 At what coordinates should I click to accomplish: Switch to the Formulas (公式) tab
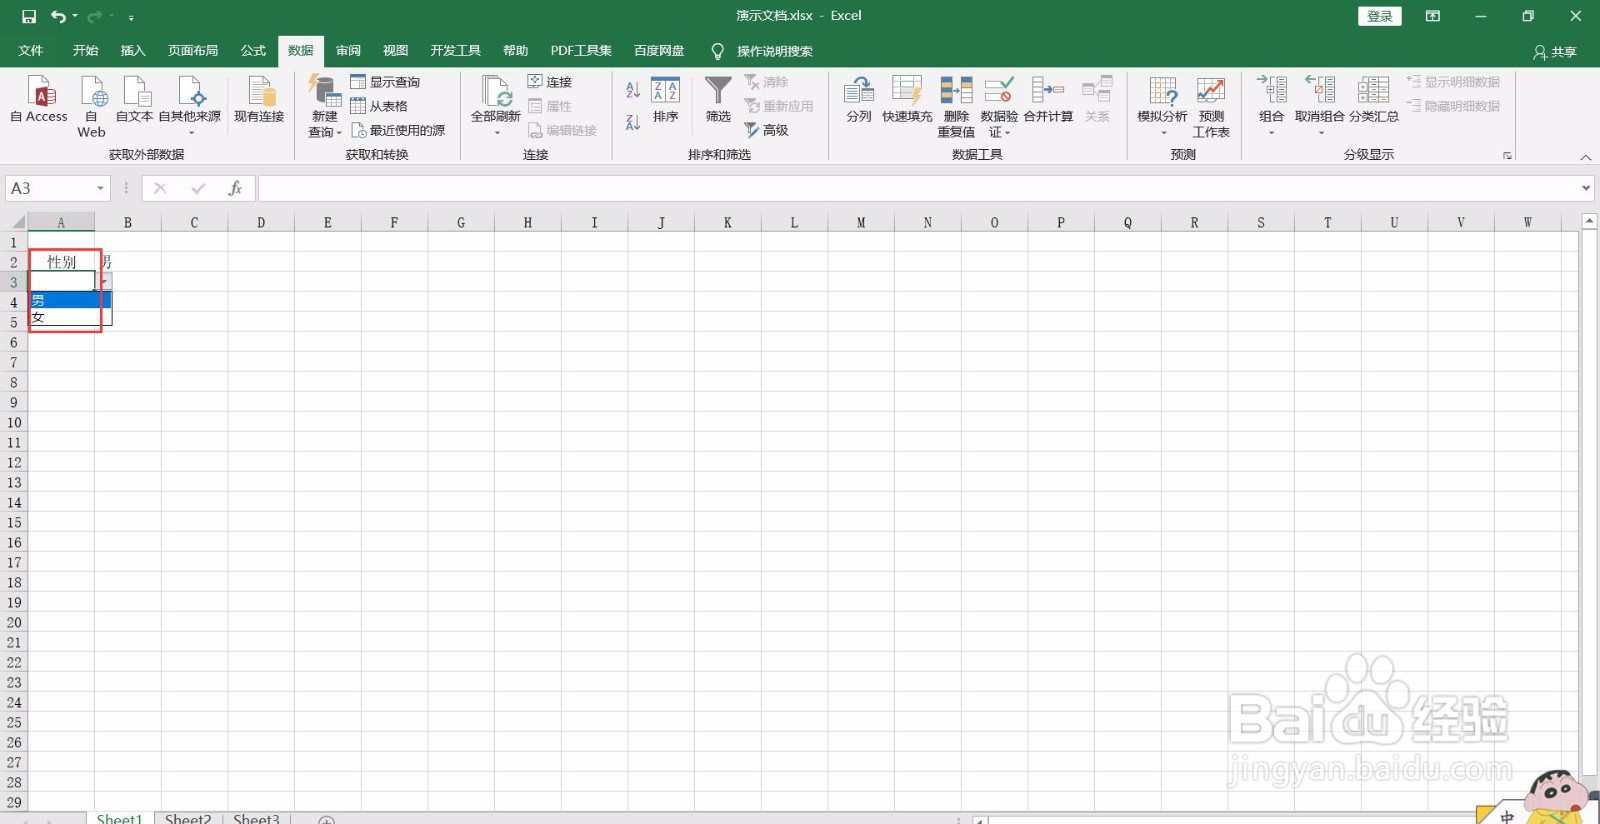click(253, 51)
